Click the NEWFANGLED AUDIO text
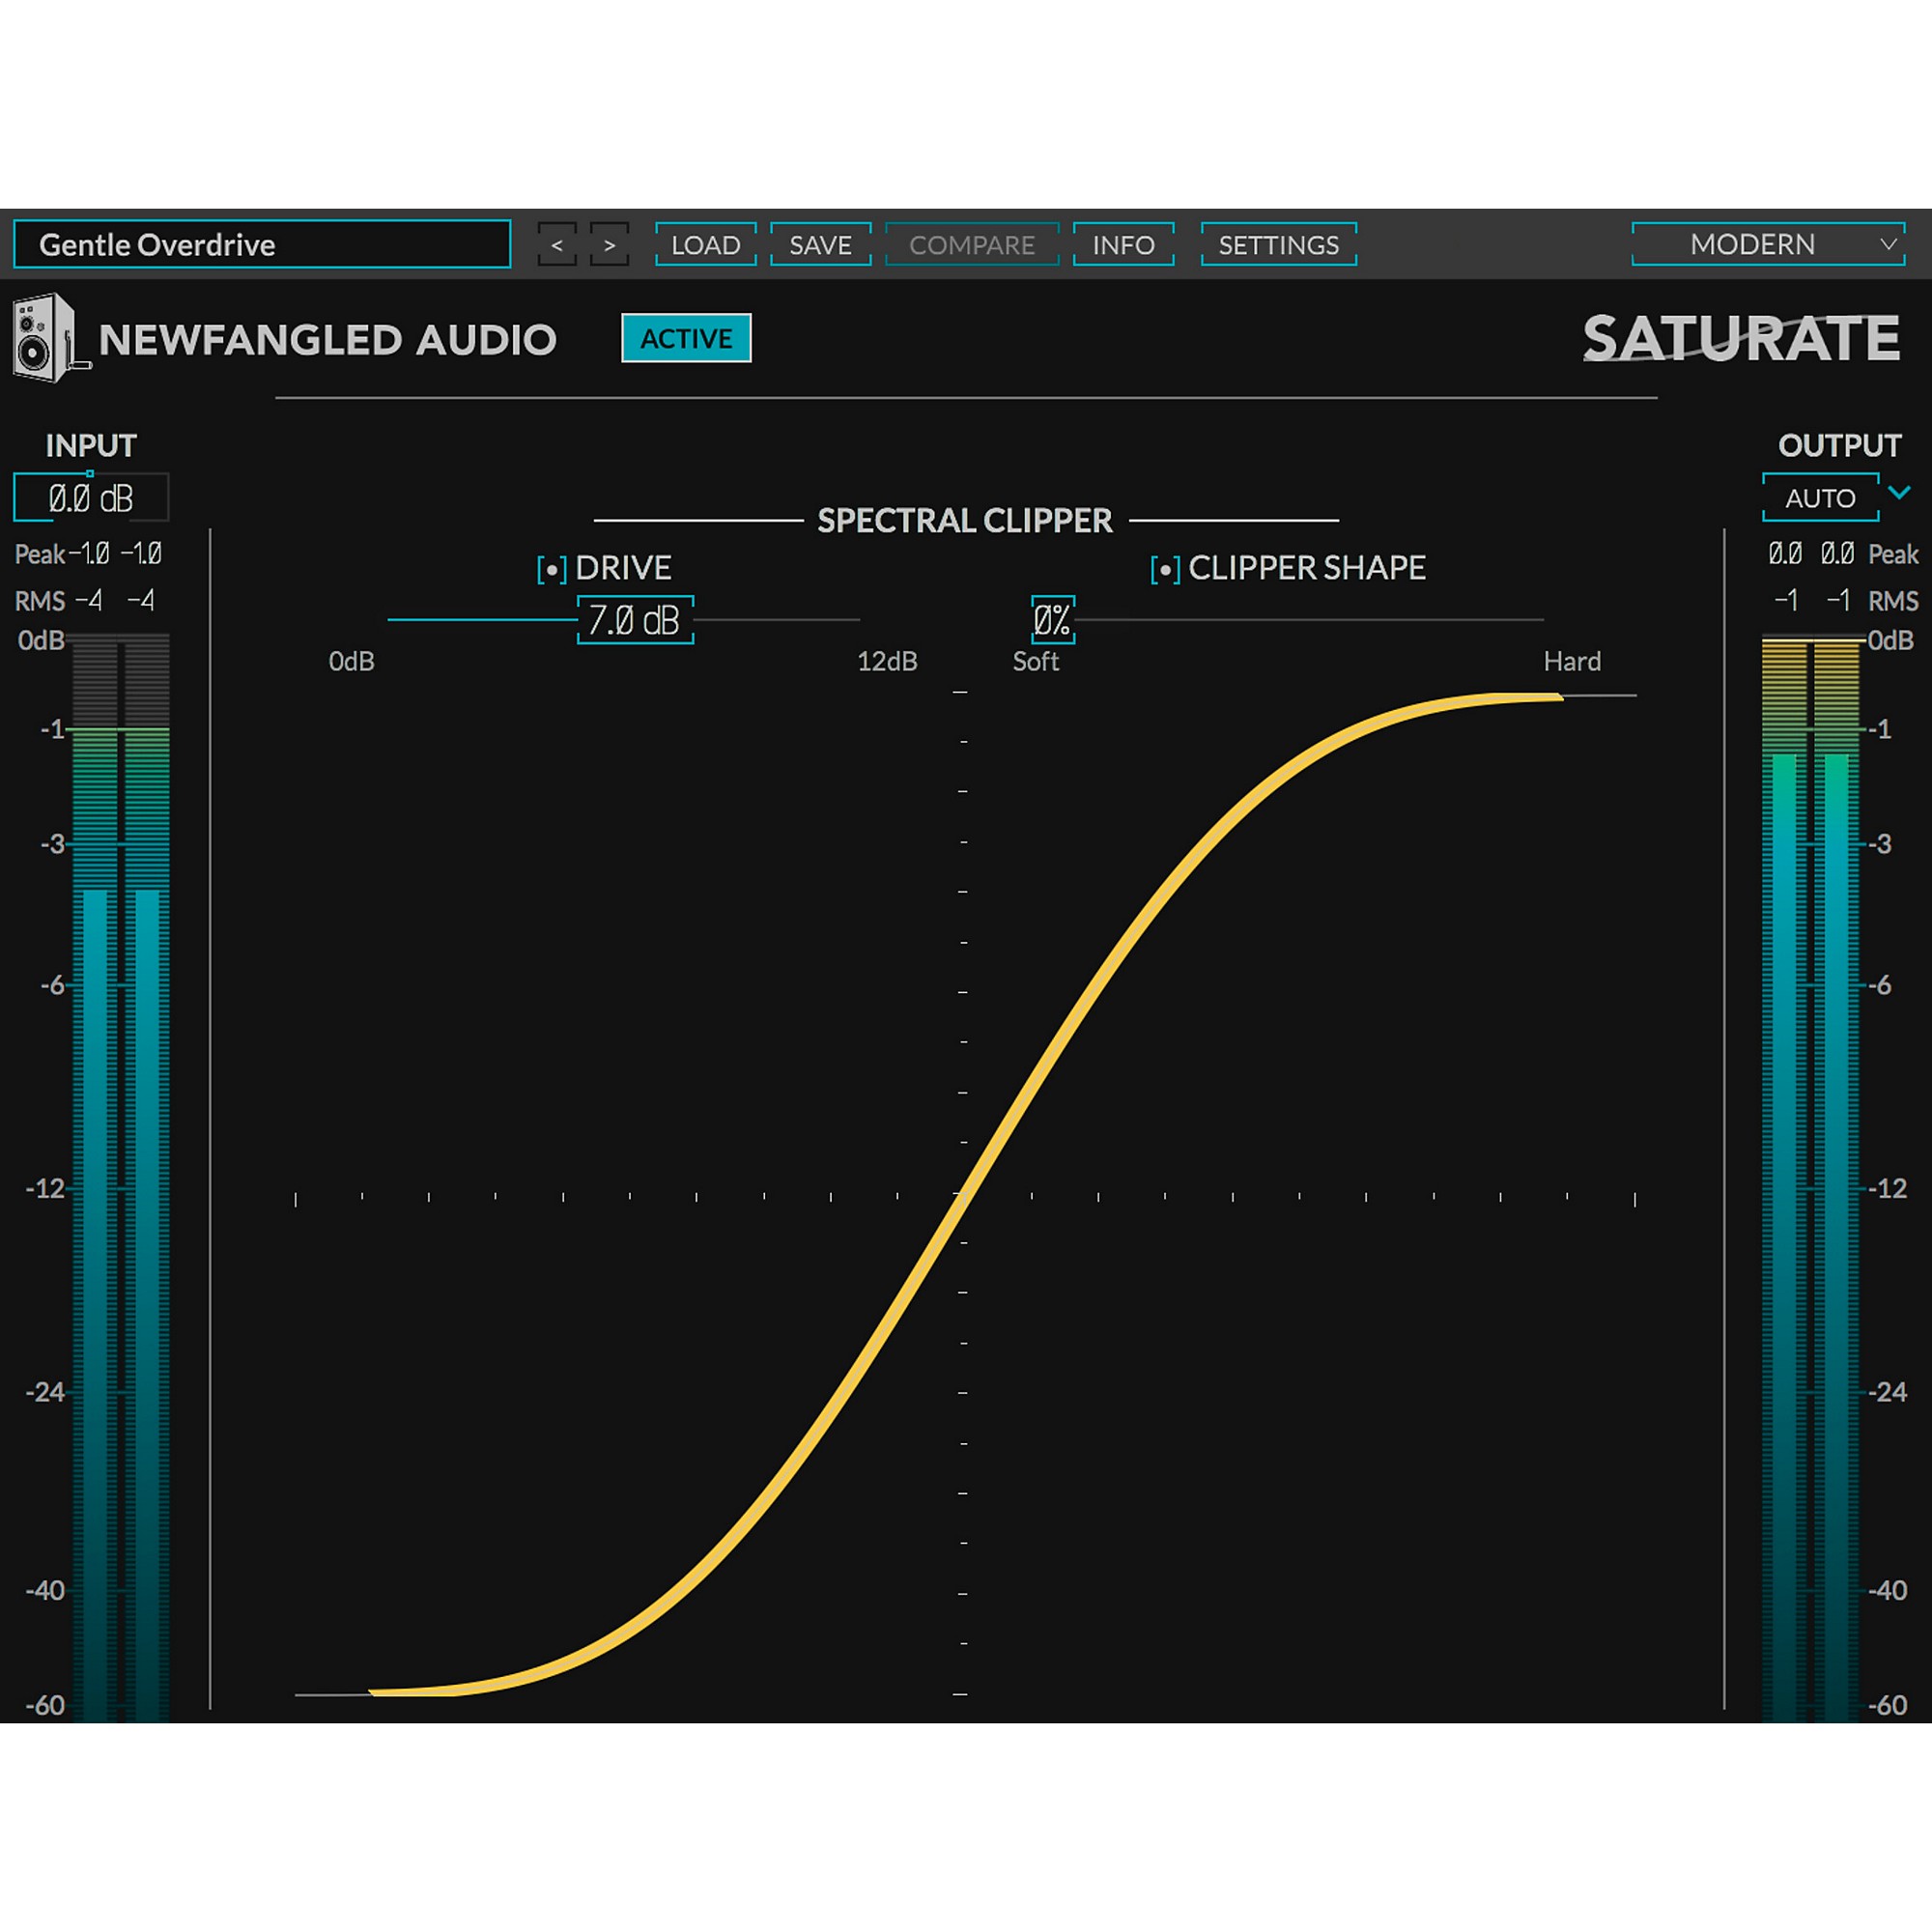 tap(327, 340)
